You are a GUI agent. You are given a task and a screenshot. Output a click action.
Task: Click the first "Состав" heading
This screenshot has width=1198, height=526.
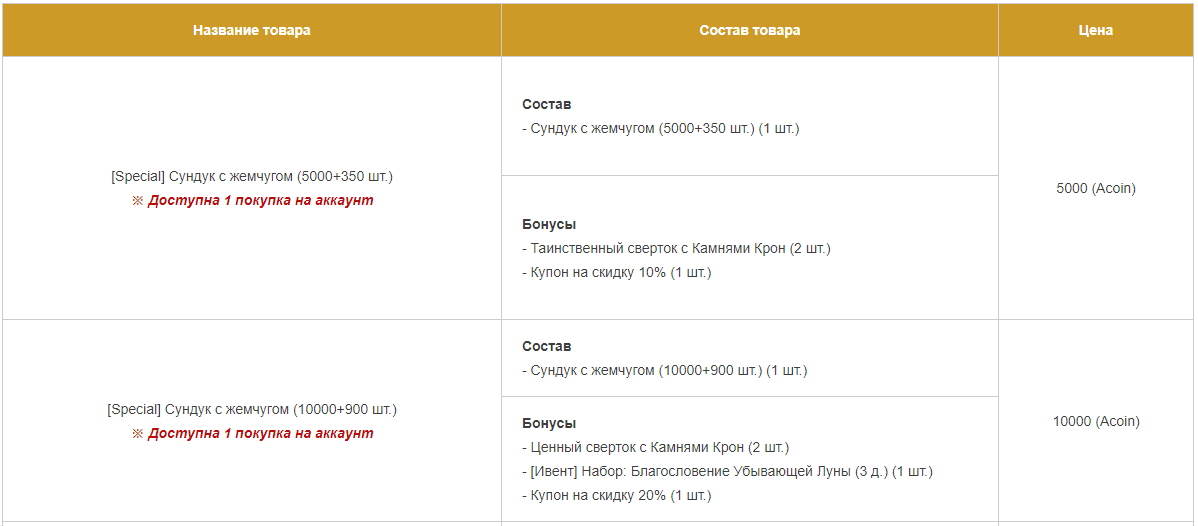[x=546, y=105]
